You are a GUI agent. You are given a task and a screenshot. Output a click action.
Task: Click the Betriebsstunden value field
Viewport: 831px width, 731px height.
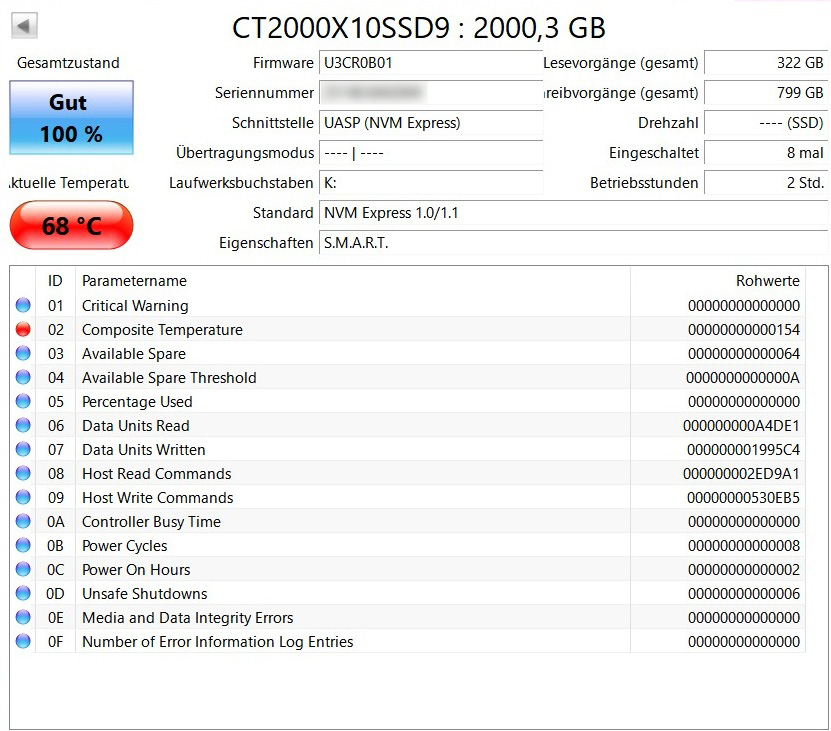pyautogui.click(x=766, y=183)
